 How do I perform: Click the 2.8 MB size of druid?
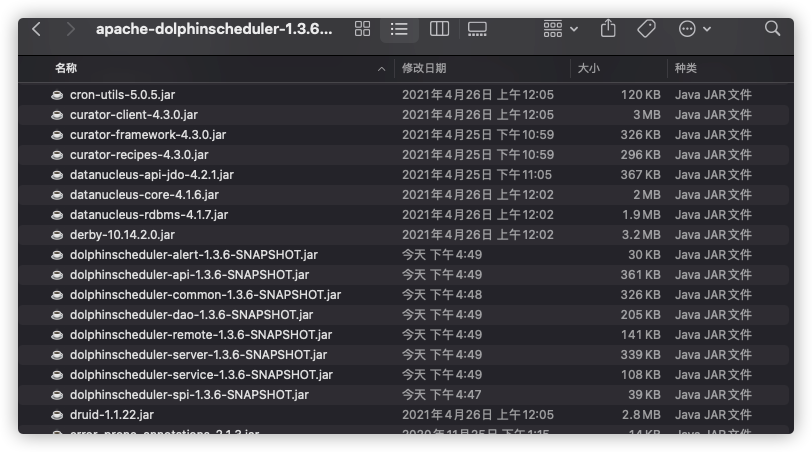(x=641, y=415)
